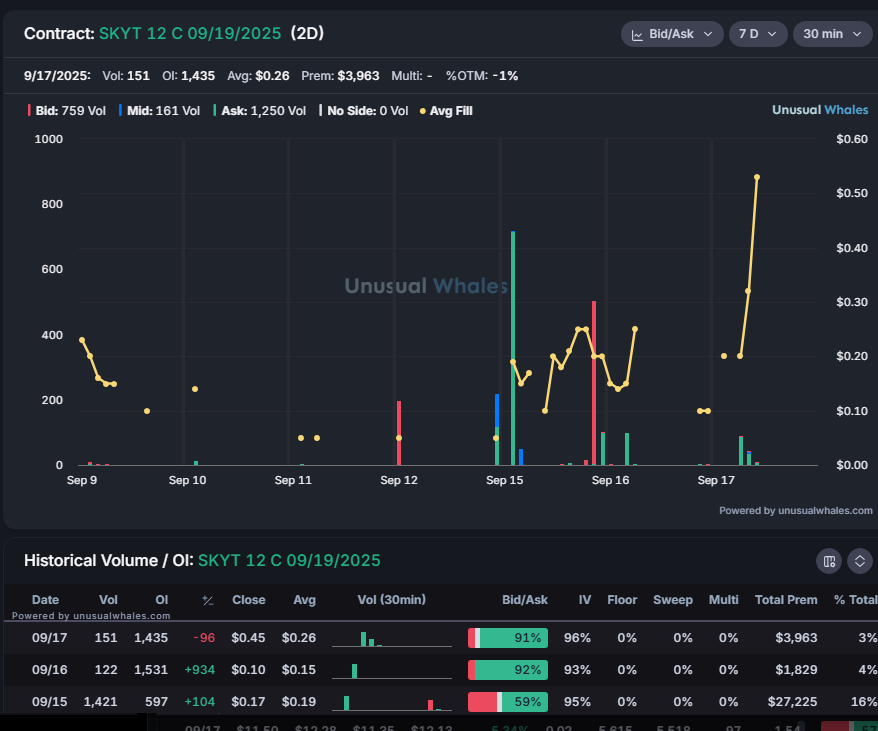Screen dimensions: 878x731
Task: Click the 09/17 volume sparkline
Action: tap(391, 639)
